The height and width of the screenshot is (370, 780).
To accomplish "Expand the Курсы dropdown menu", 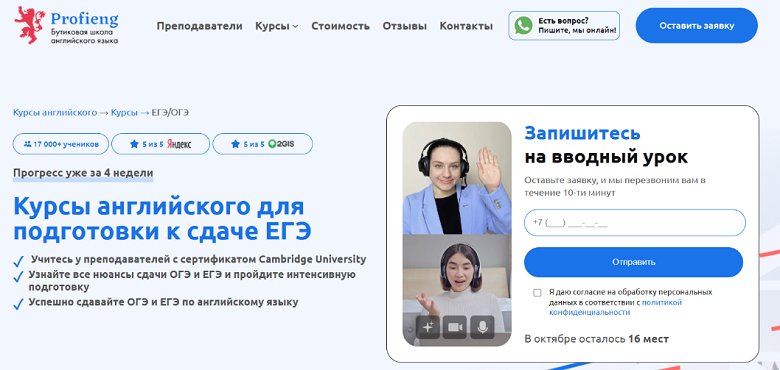I will (277, 26).
